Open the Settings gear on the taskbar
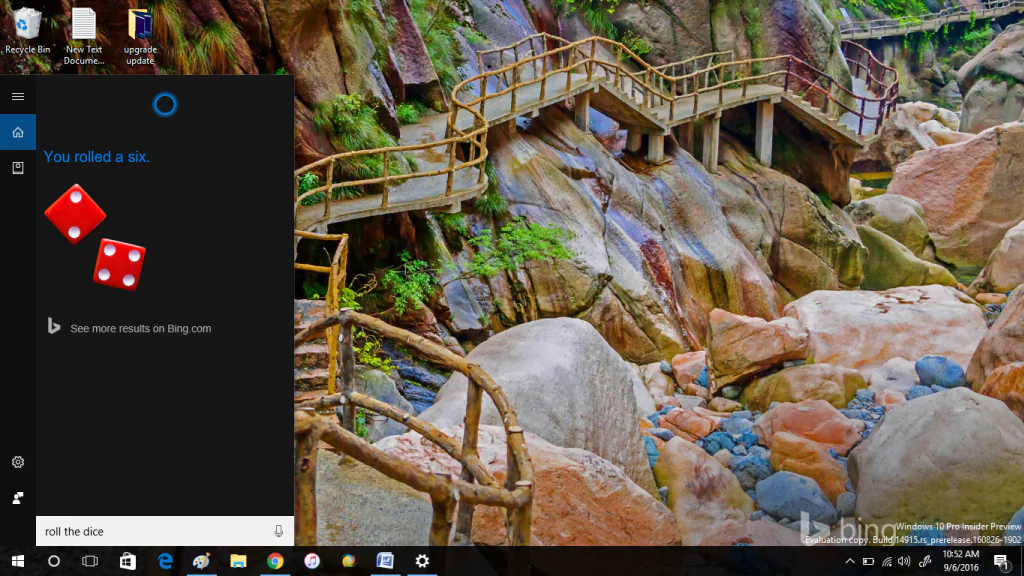Viewport: 1024px width, 576px height. click(x=423, y=561)
